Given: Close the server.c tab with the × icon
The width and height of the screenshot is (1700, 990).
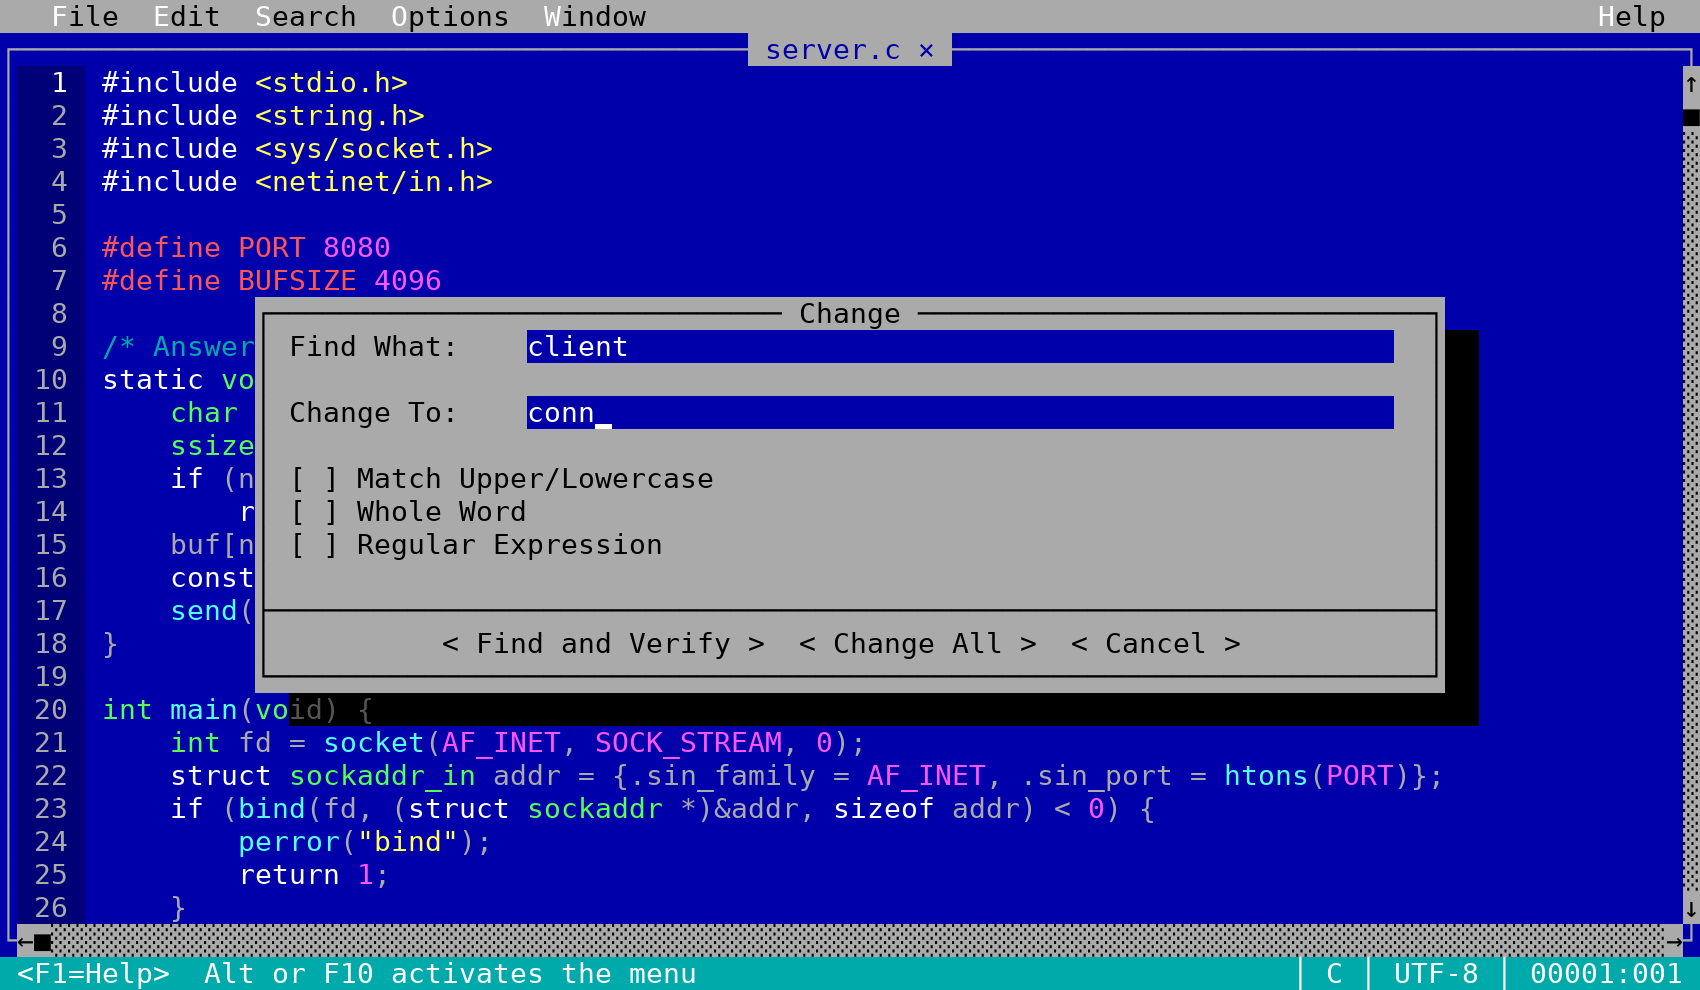Looking at the screenshot, I should 927,50.
